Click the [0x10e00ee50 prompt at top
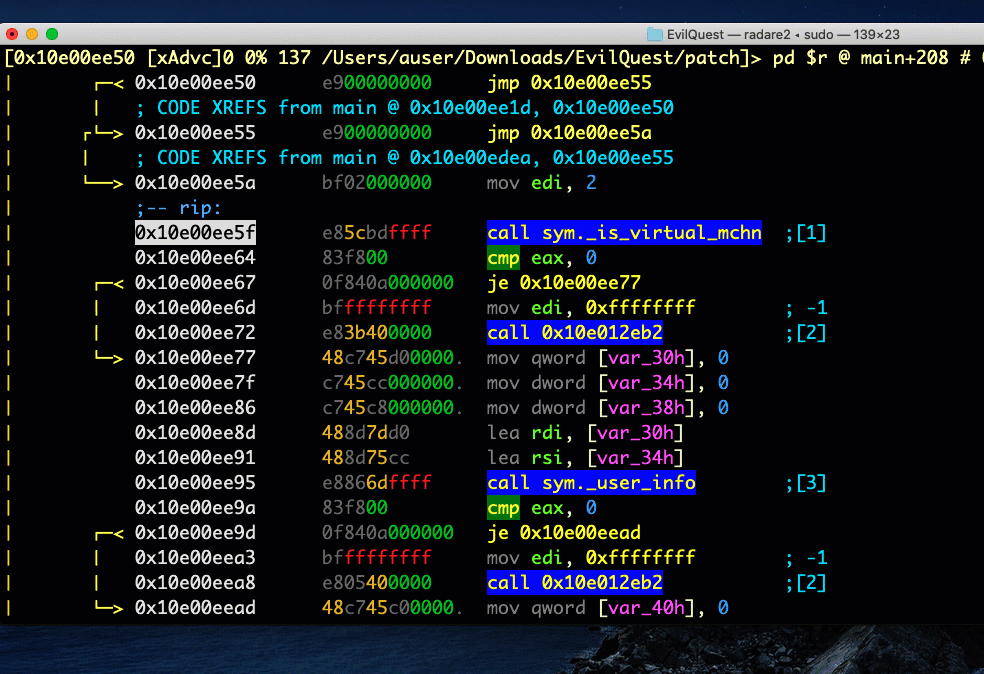This screenshot has width=984, height=674. pyautogui.click(x=73, y=58)
